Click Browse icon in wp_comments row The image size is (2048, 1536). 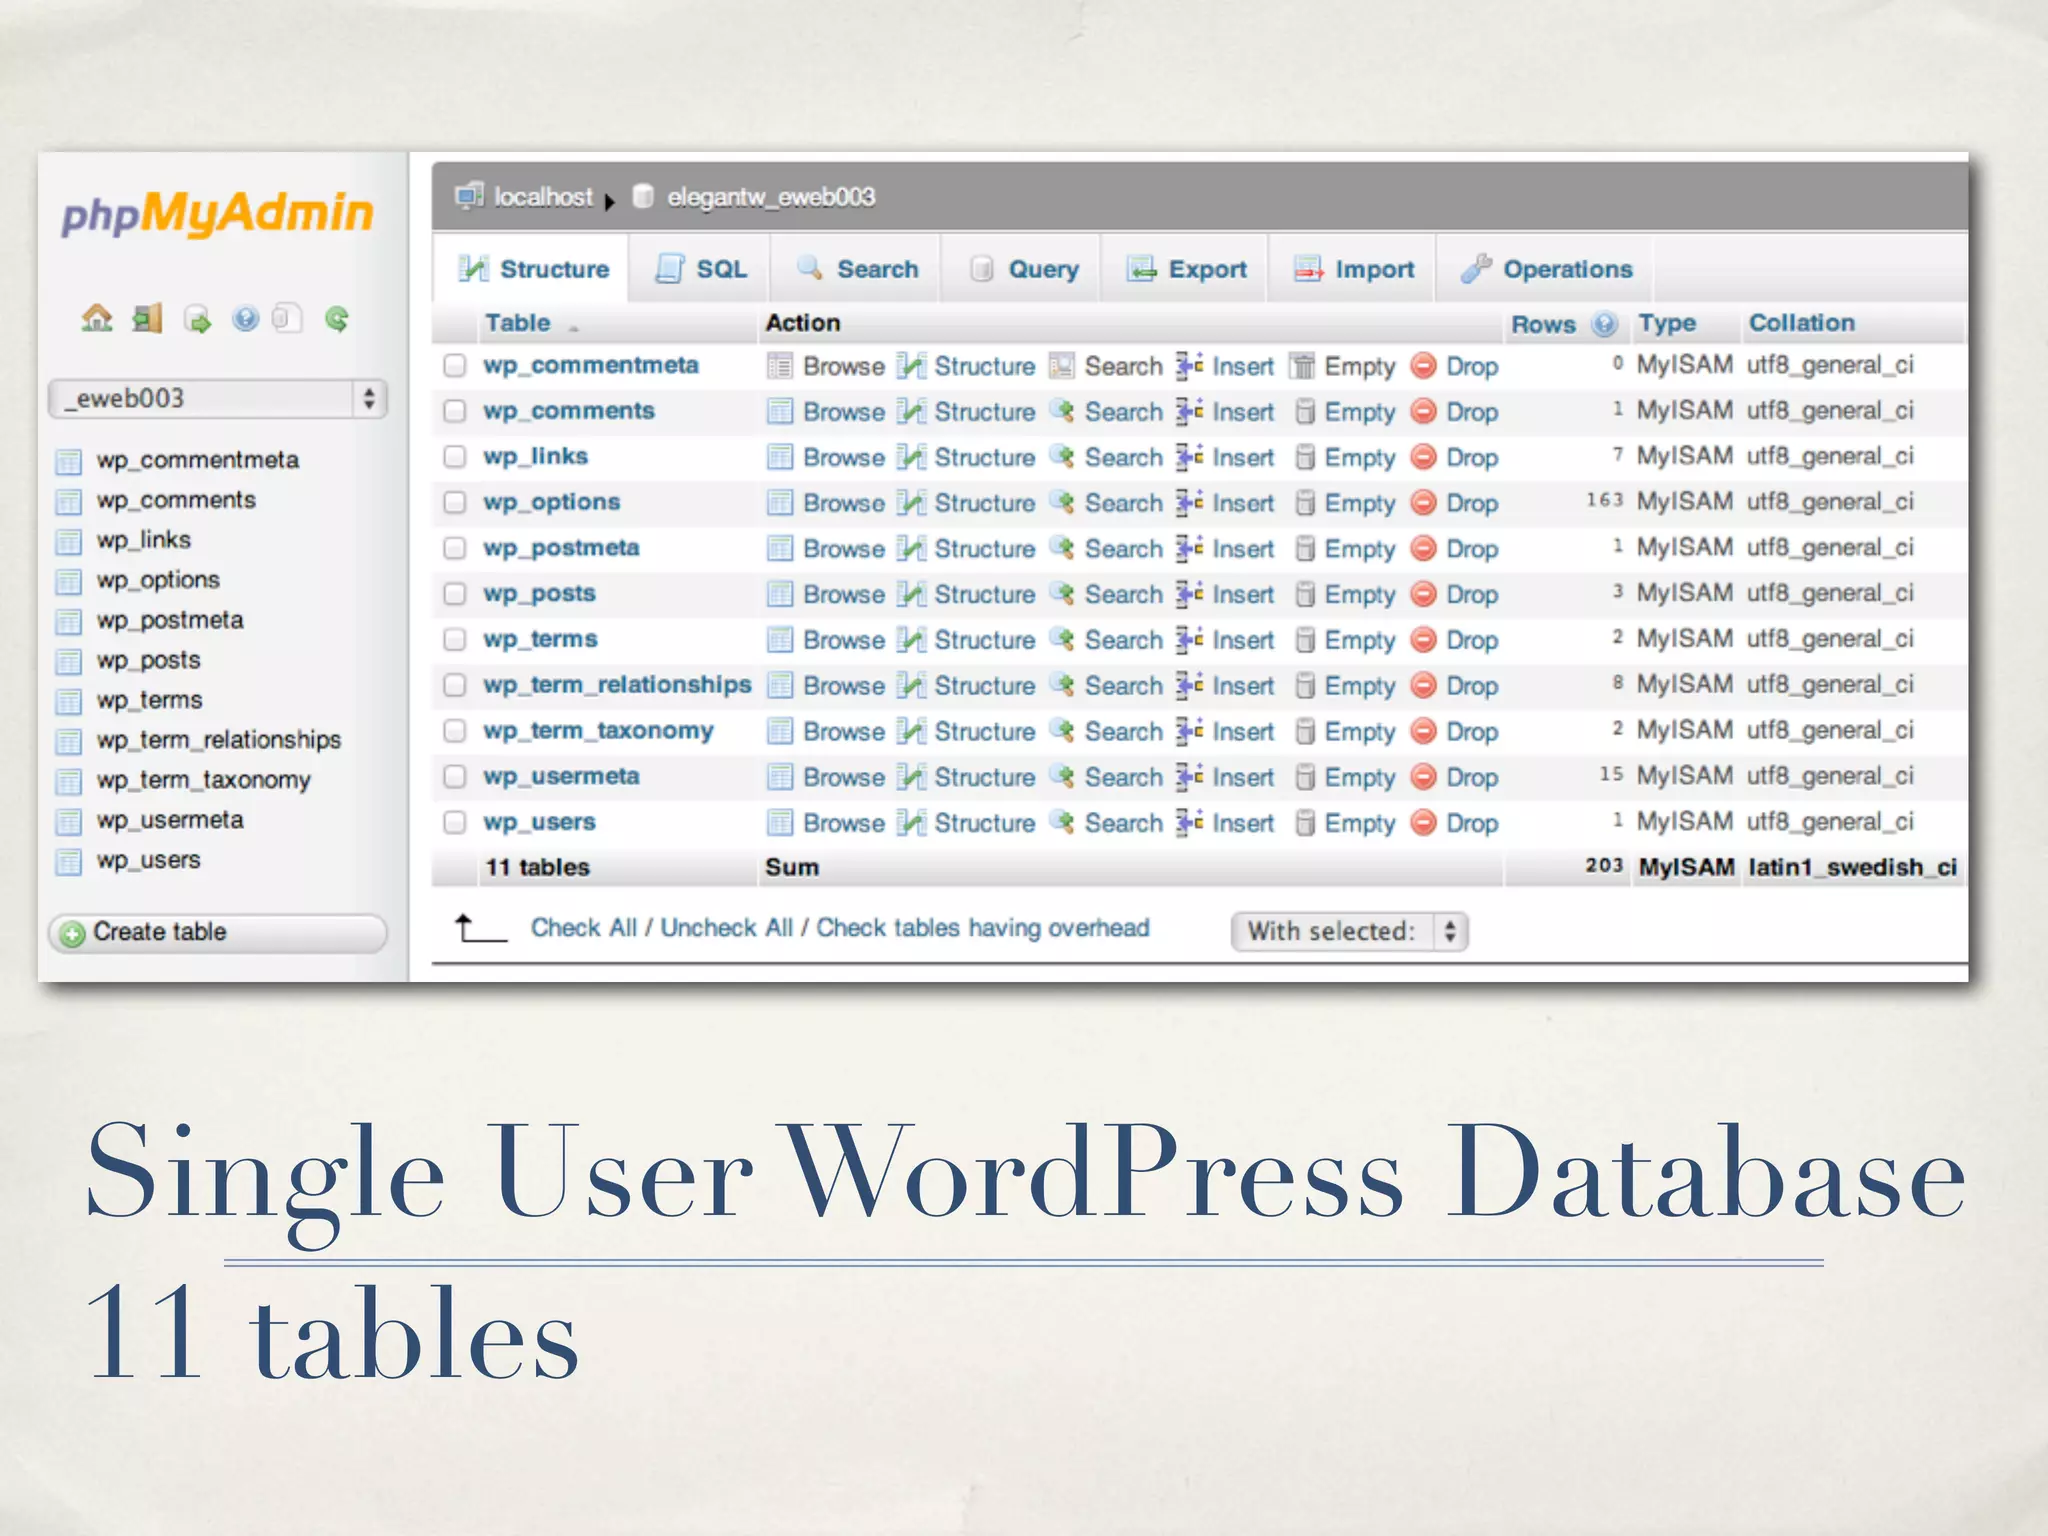click(x=780, y=411)
